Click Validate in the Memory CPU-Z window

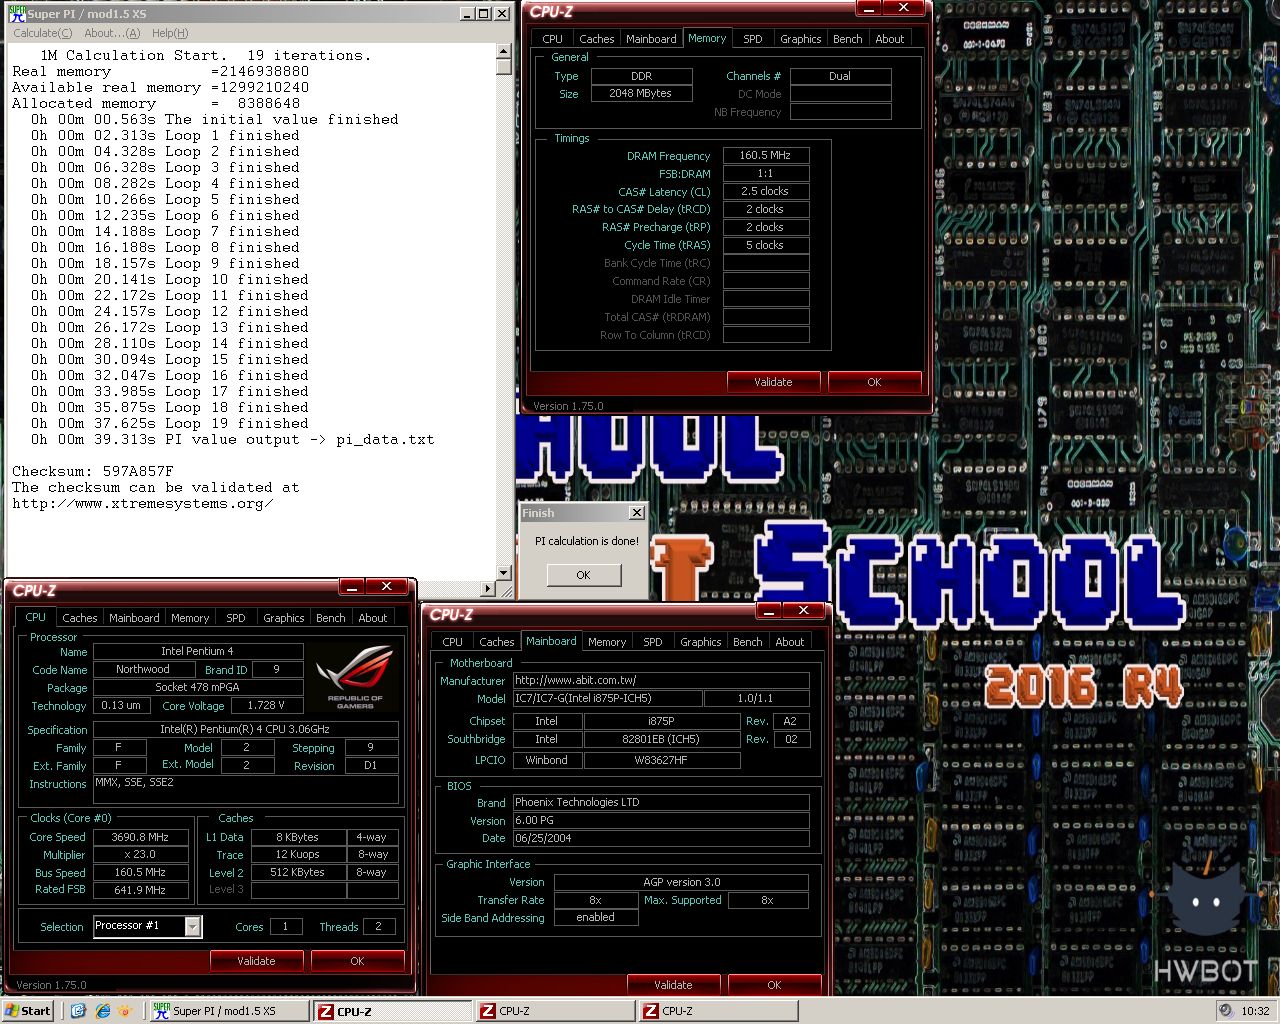click(773, 382)
